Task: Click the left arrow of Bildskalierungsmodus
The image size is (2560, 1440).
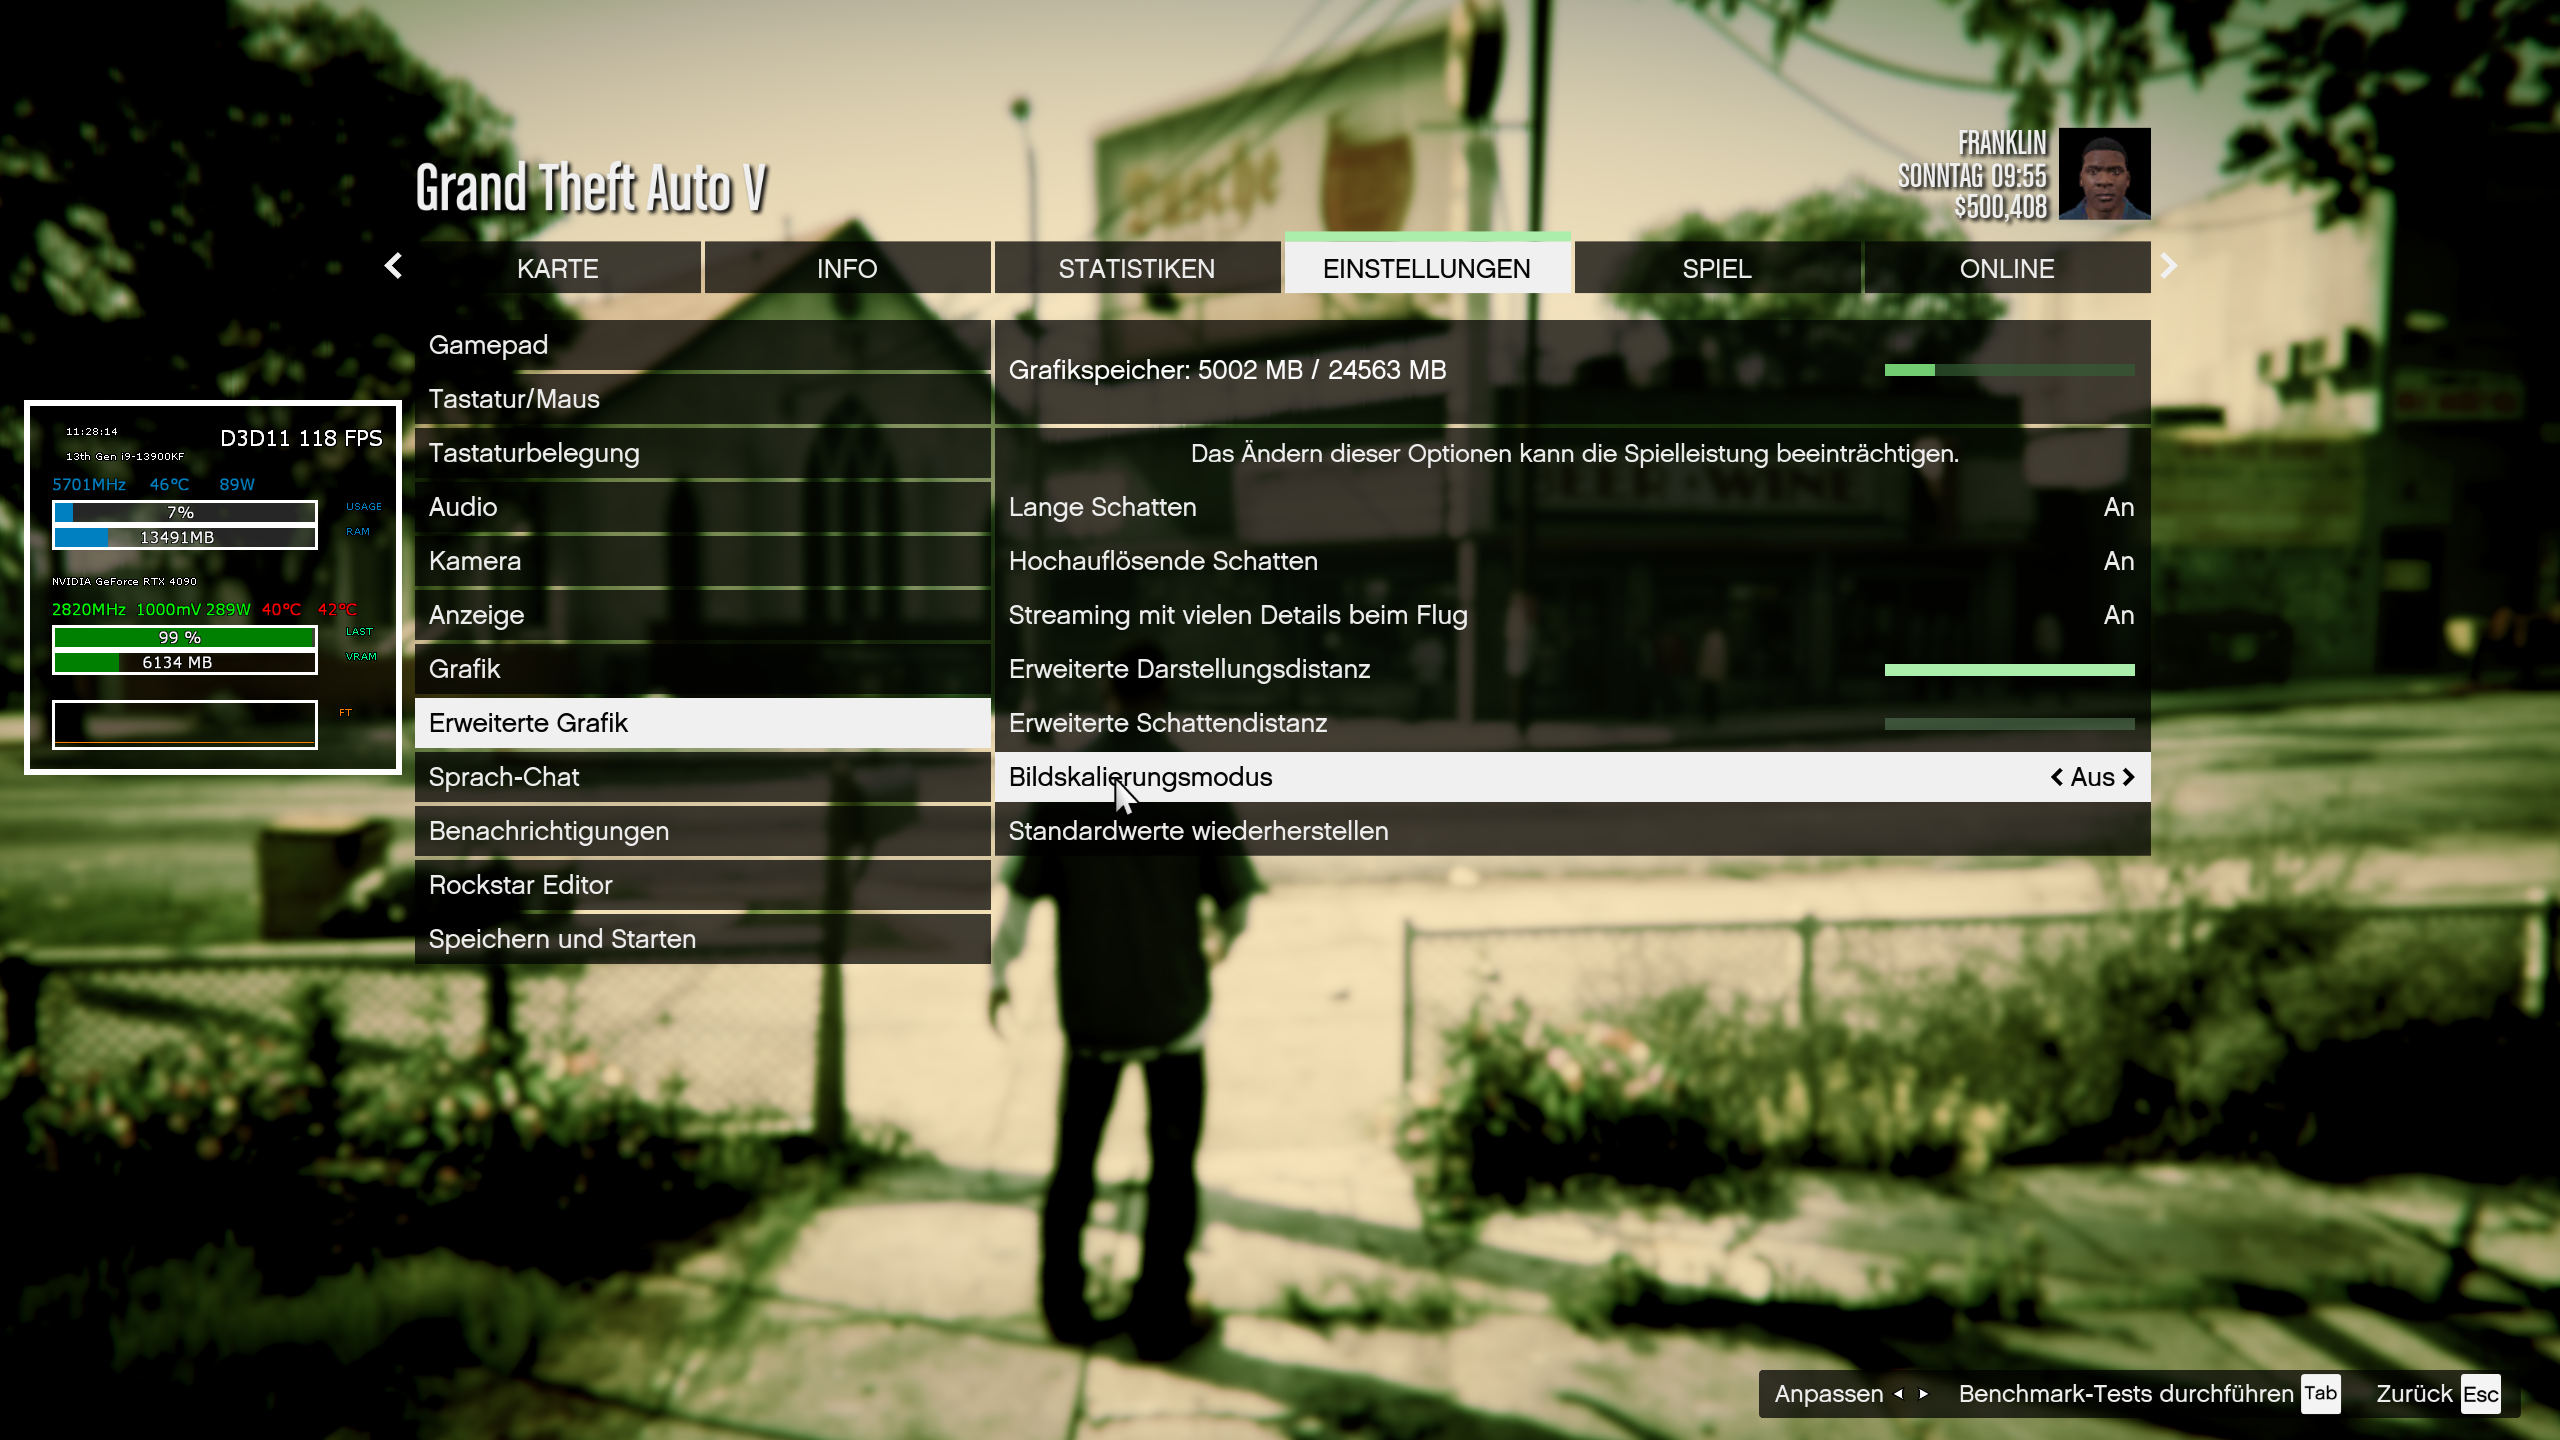Action: coord(2056,777)
